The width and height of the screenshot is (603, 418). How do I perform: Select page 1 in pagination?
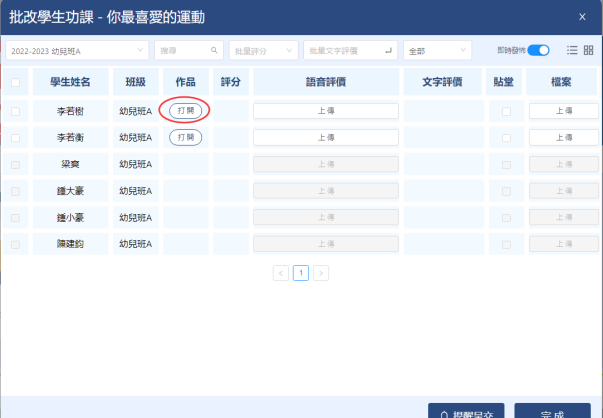tap(301, 272)
